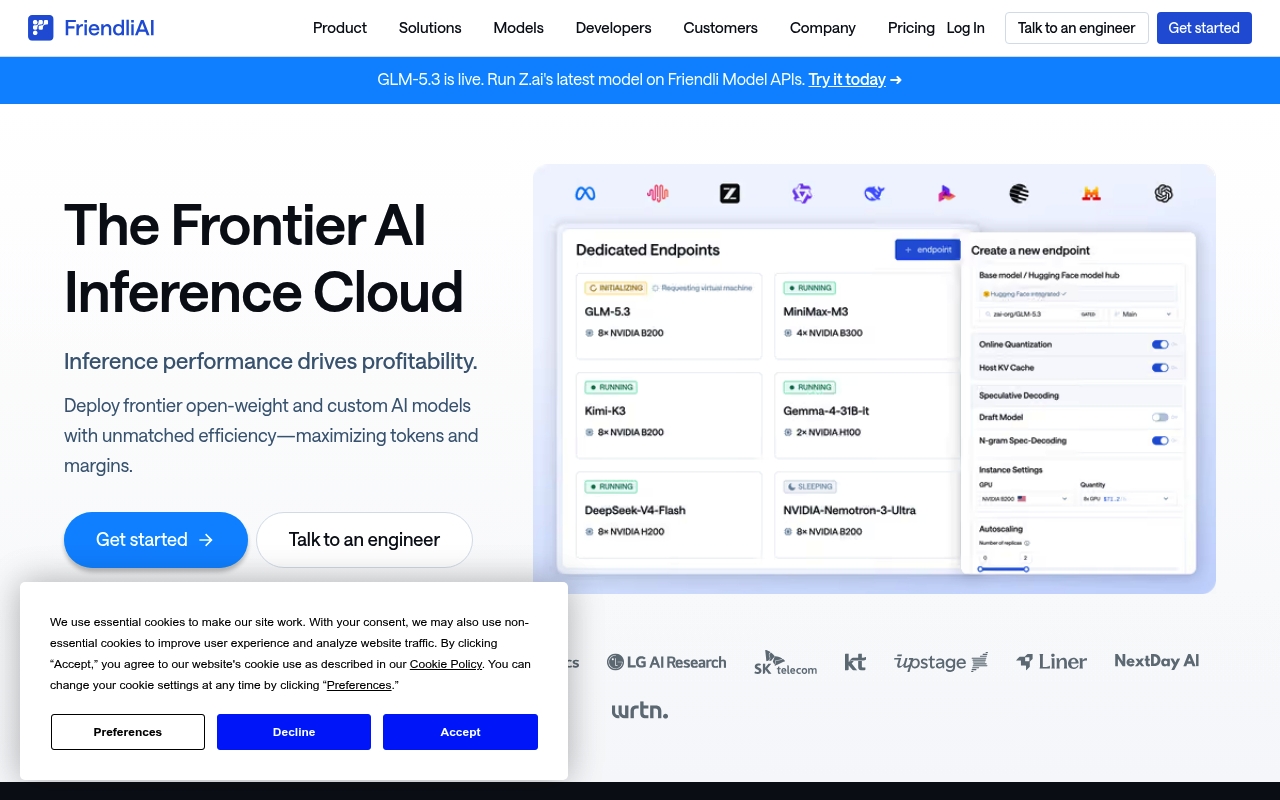Click the multicolor triangle logo icon
The image size is (1280, 800).
(946, 194)
